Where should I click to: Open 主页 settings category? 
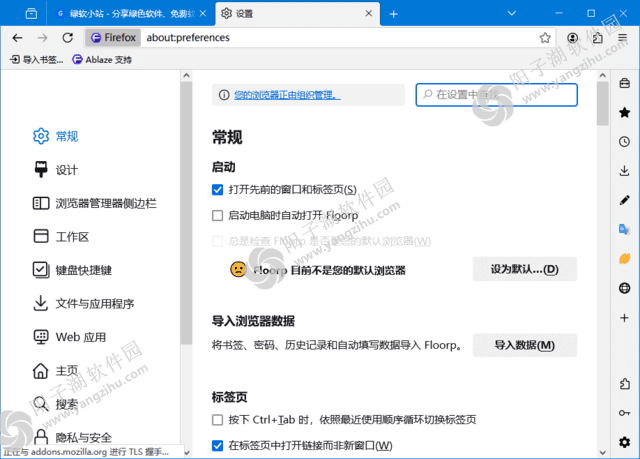point(56,370)
